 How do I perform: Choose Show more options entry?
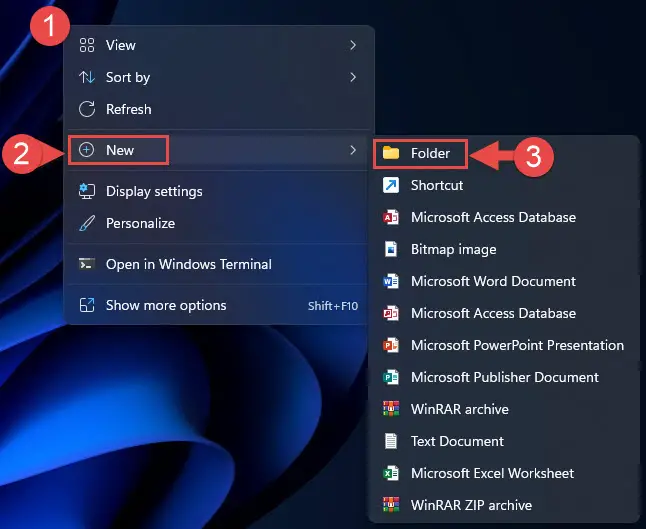(219, 305)
